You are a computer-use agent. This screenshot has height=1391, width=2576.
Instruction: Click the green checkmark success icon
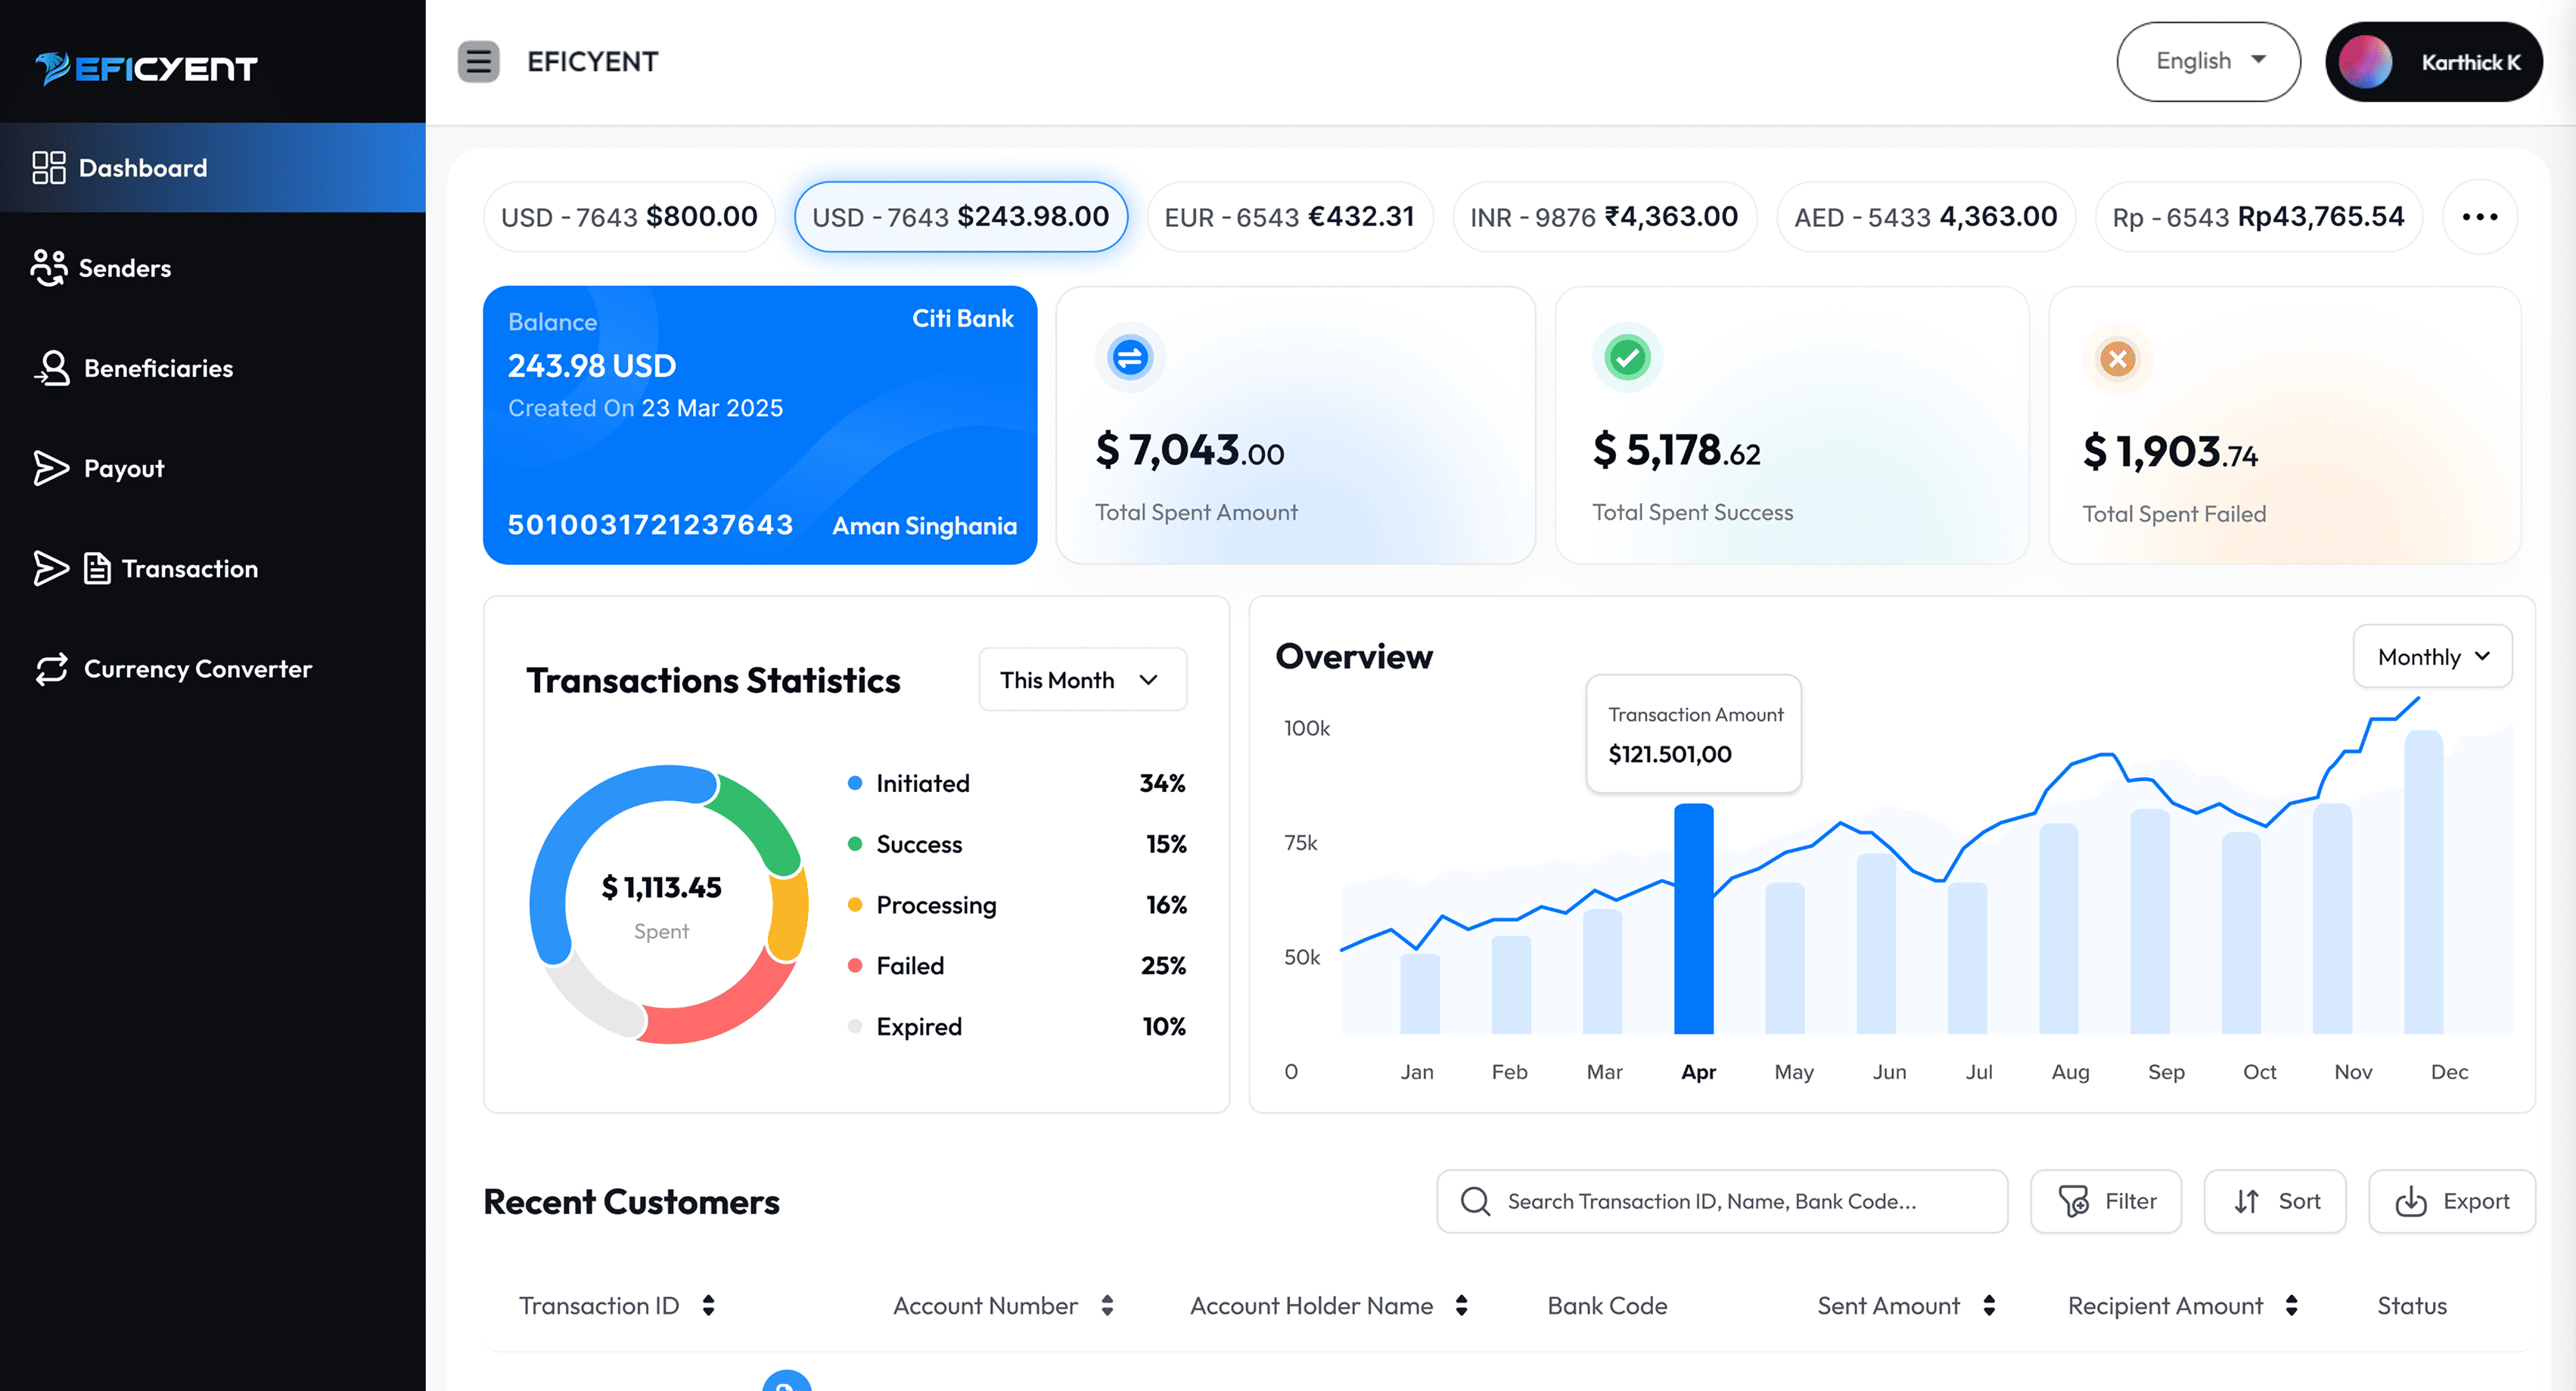[x=1627, y=358]
